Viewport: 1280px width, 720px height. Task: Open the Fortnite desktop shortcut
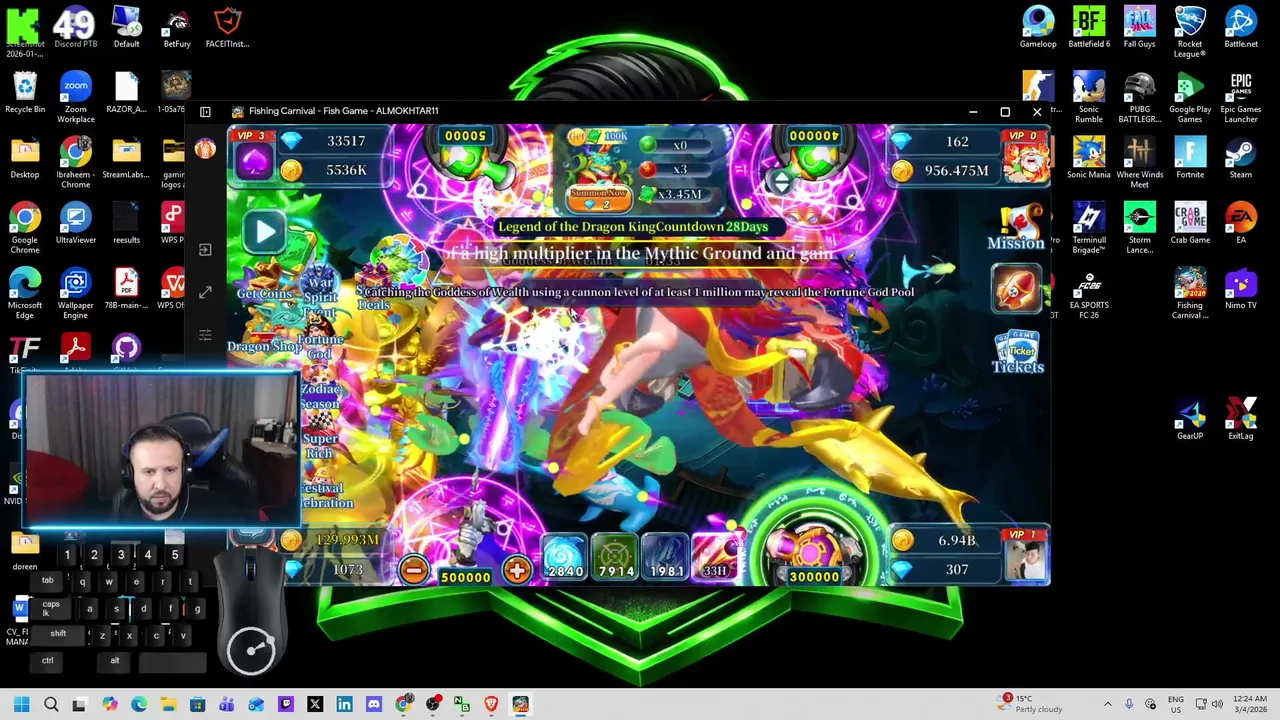pos(1190,158)
